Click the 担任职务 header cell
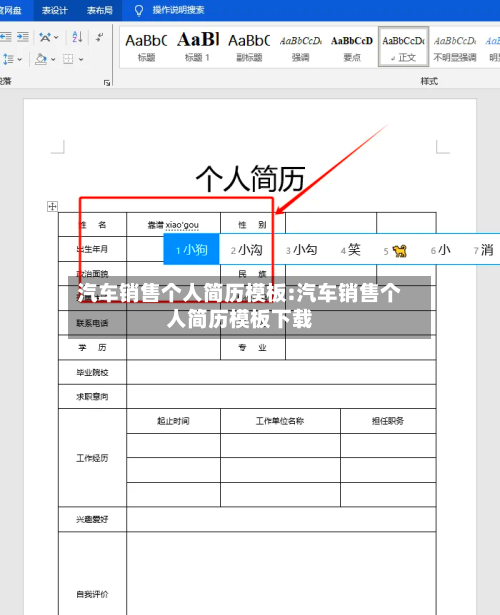Viewport: 500px width, 615px height. [x=388, y=421]
